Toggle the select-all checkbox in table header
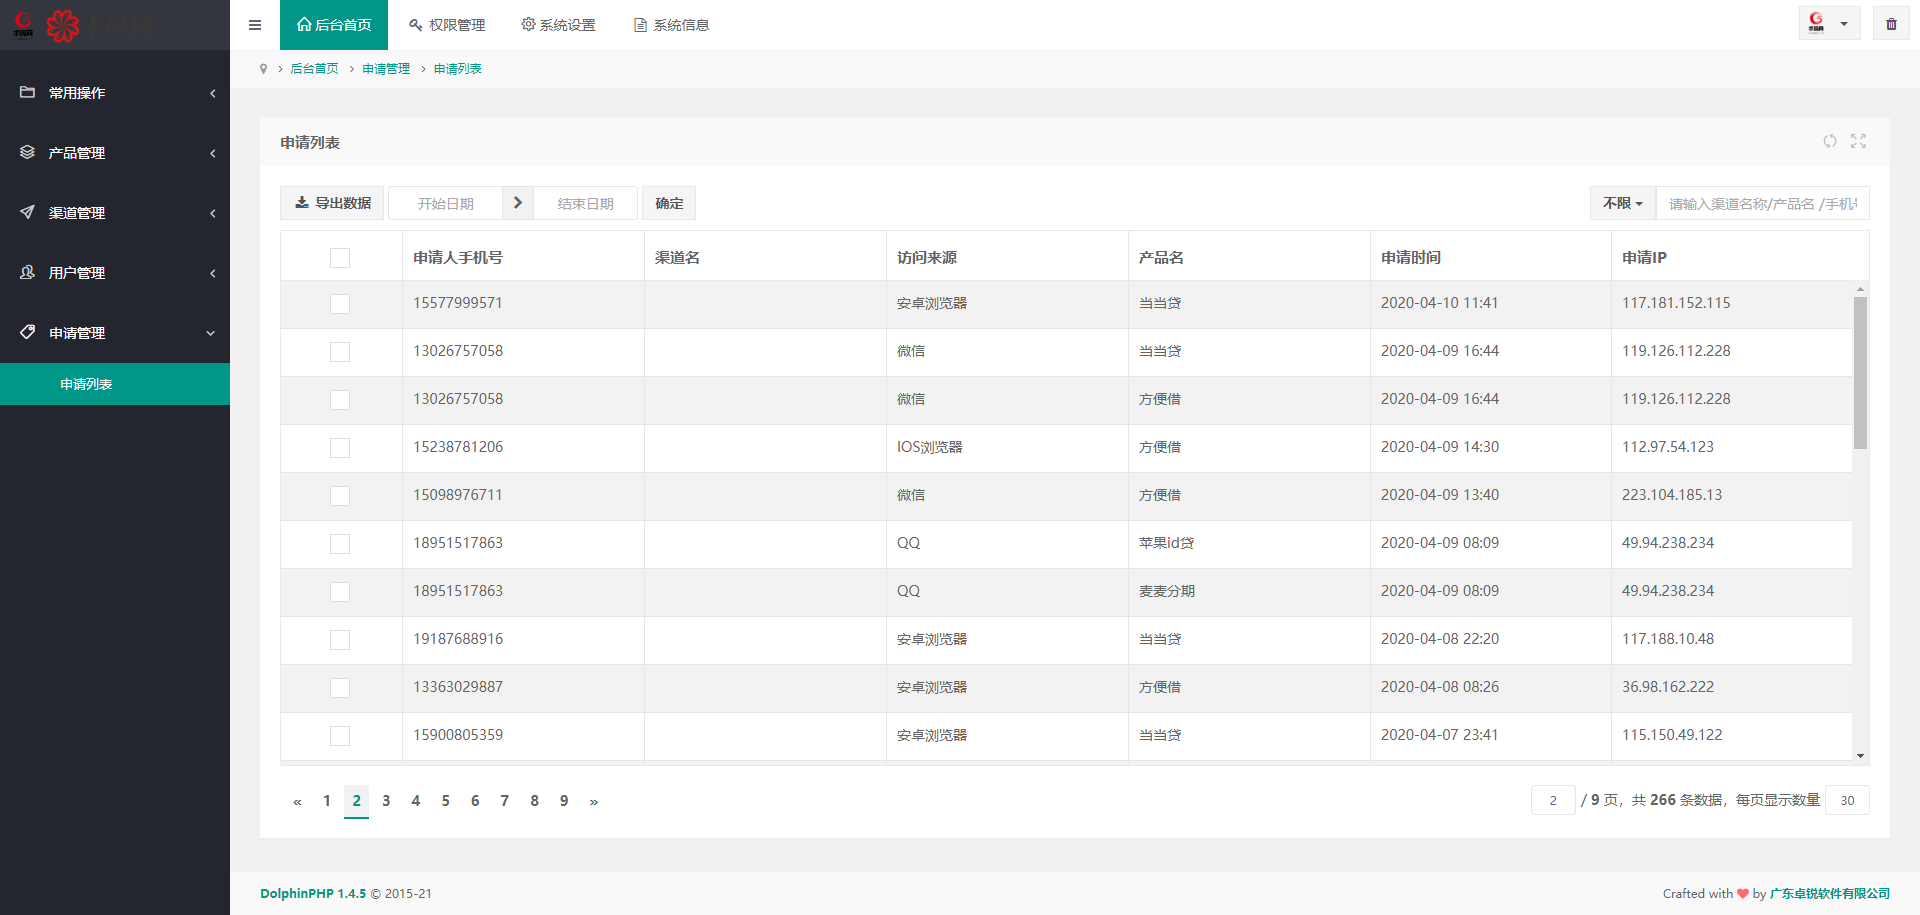 click(x=340, y=258)
